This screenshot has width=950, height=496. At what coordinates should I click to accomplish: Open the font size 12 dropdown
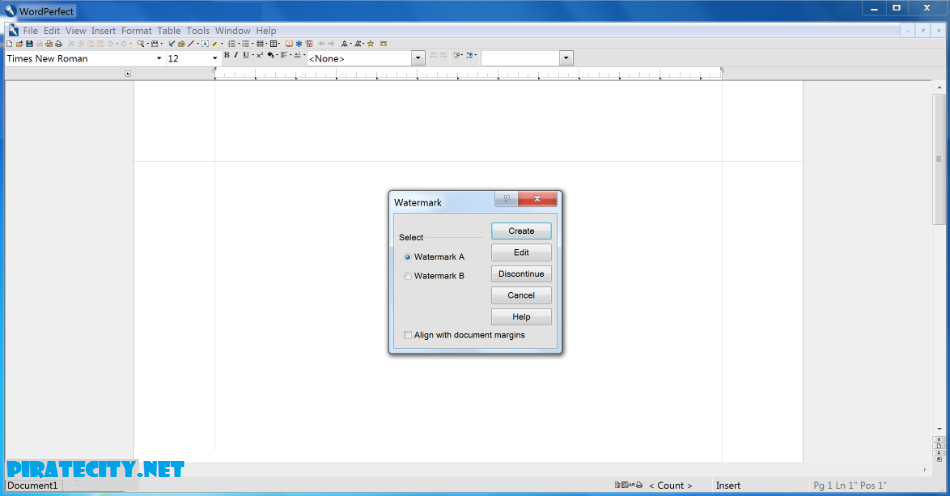coord(214,58)
